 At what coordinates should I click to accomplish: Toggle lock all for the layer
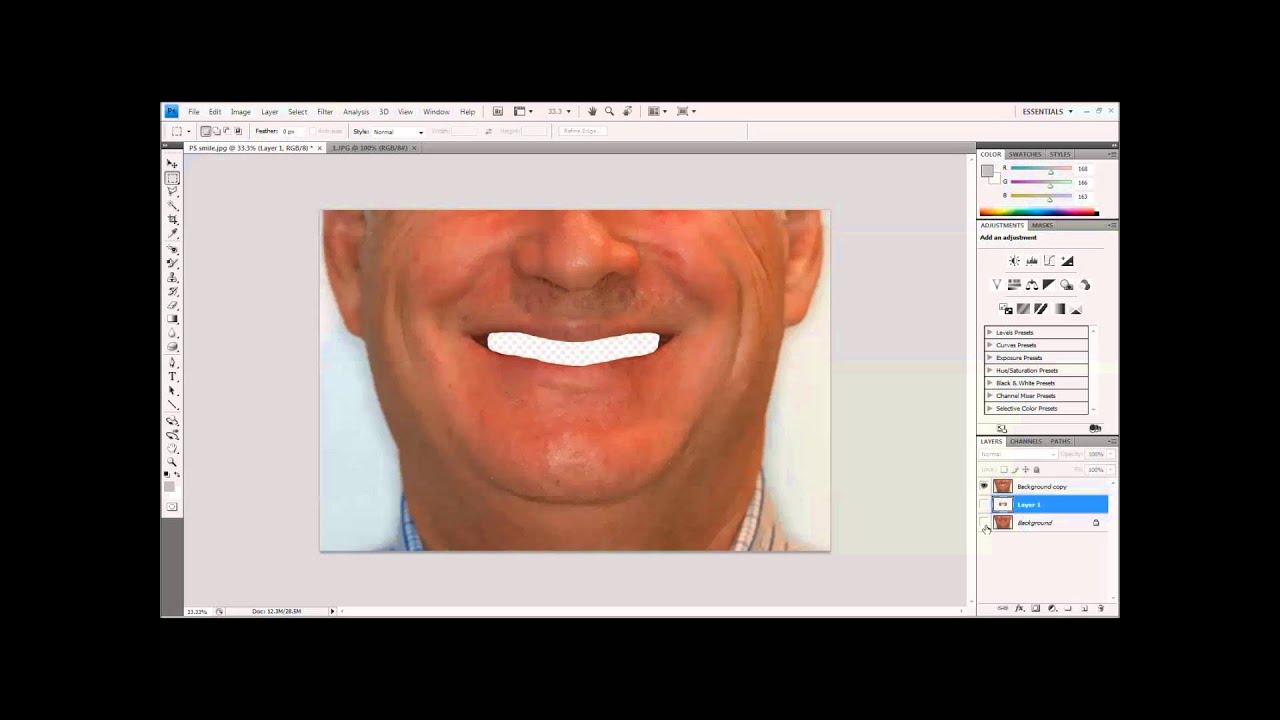click(x=1036, y=469)
